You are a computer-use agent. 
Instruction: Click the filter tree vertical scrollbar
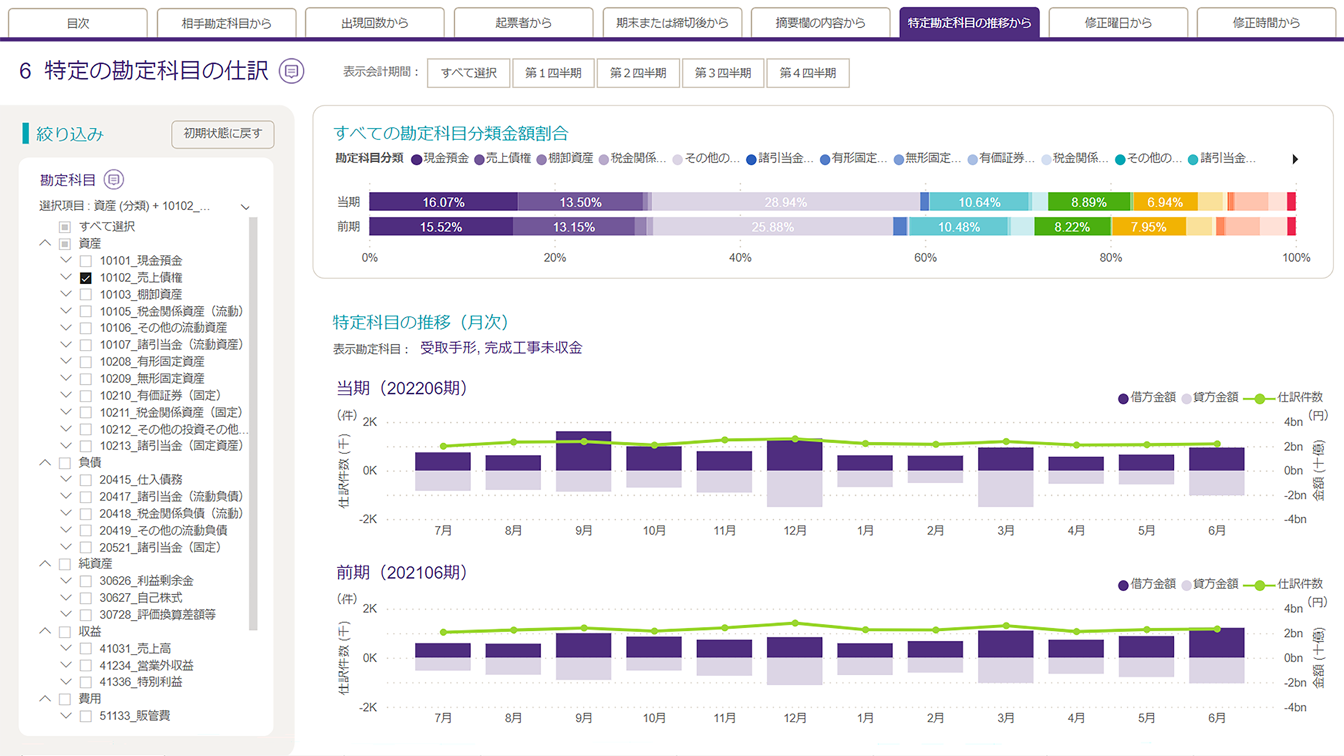(253, 424)
